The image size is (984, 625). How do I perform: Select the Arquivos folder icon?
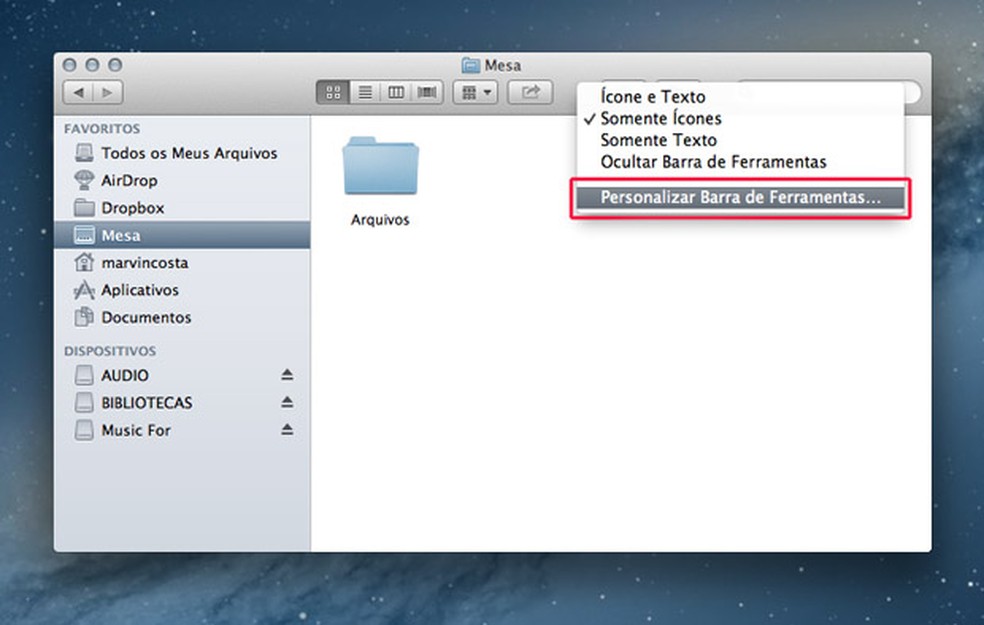[x=380, y=166]
